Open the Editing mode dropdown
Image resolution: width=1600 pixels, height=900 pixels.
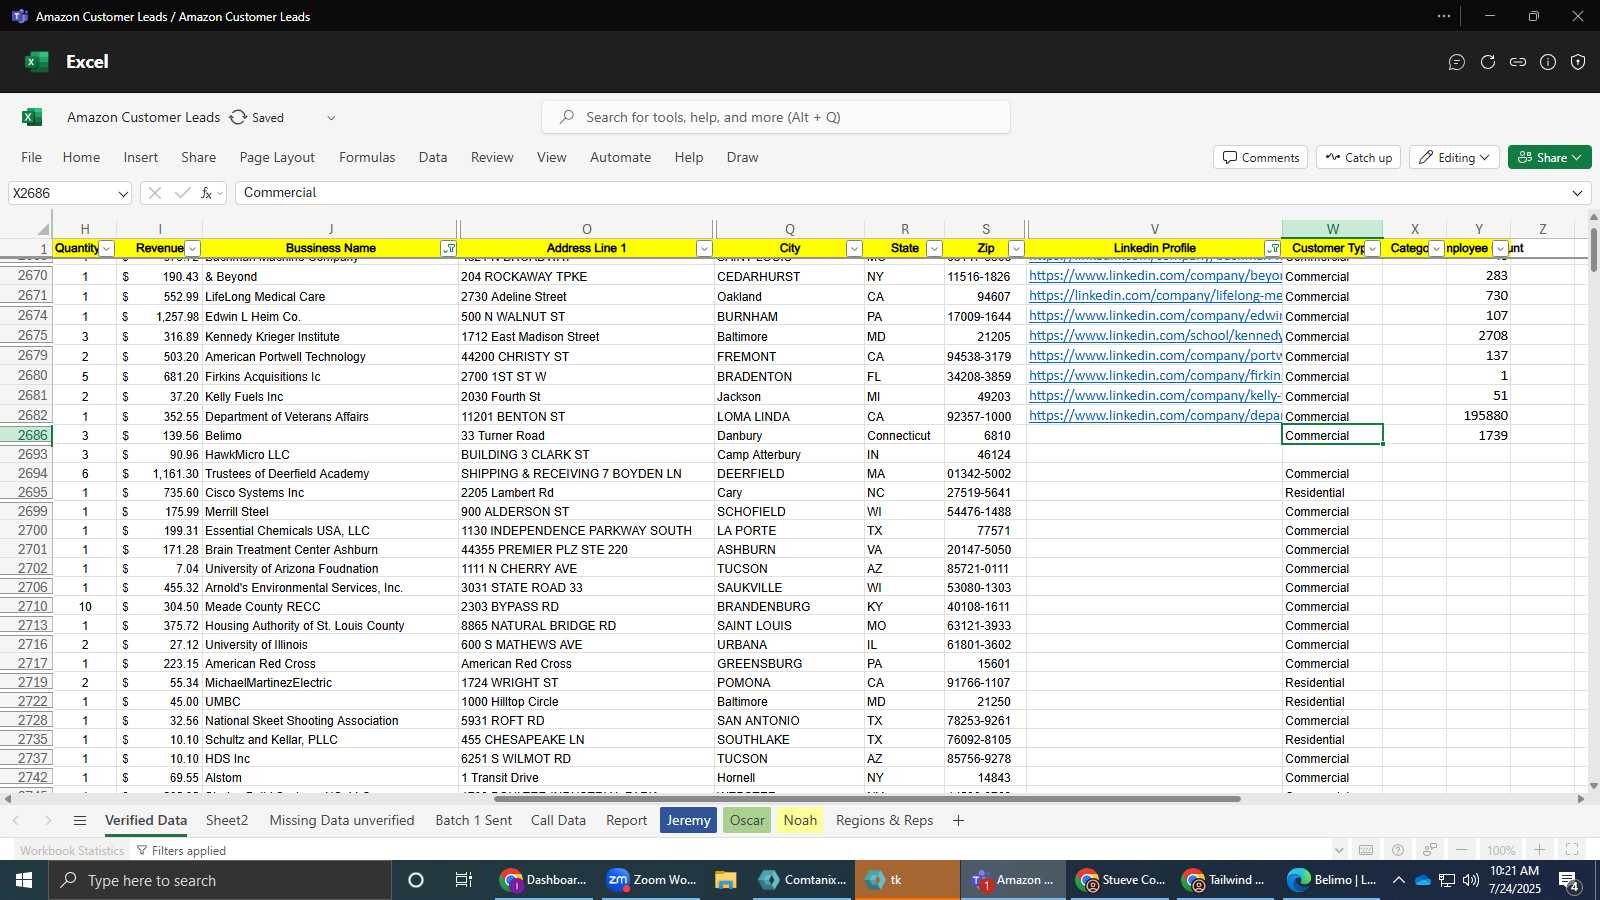[x=1455, y=157]
